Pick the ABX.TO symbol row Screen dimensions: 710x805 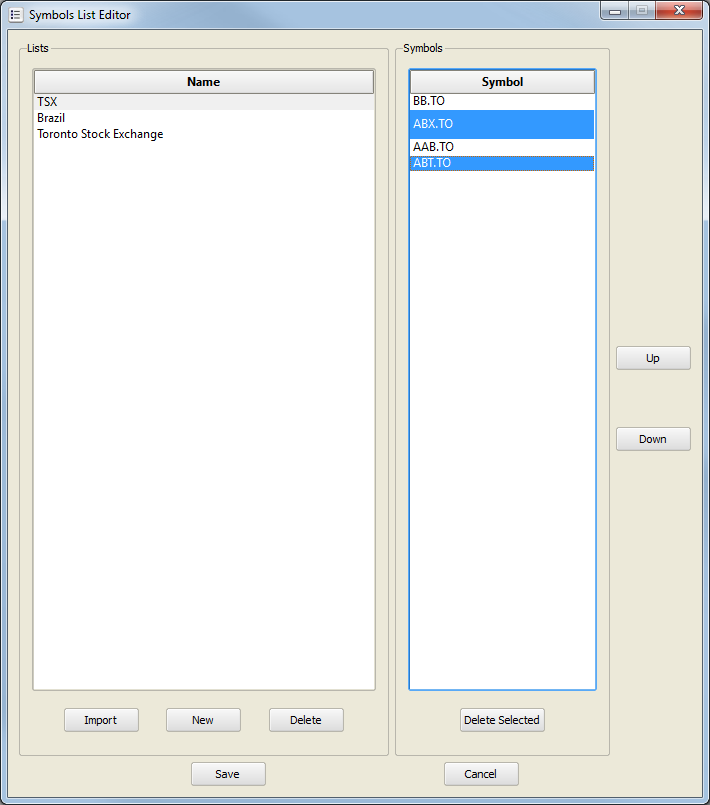[433, 124]
